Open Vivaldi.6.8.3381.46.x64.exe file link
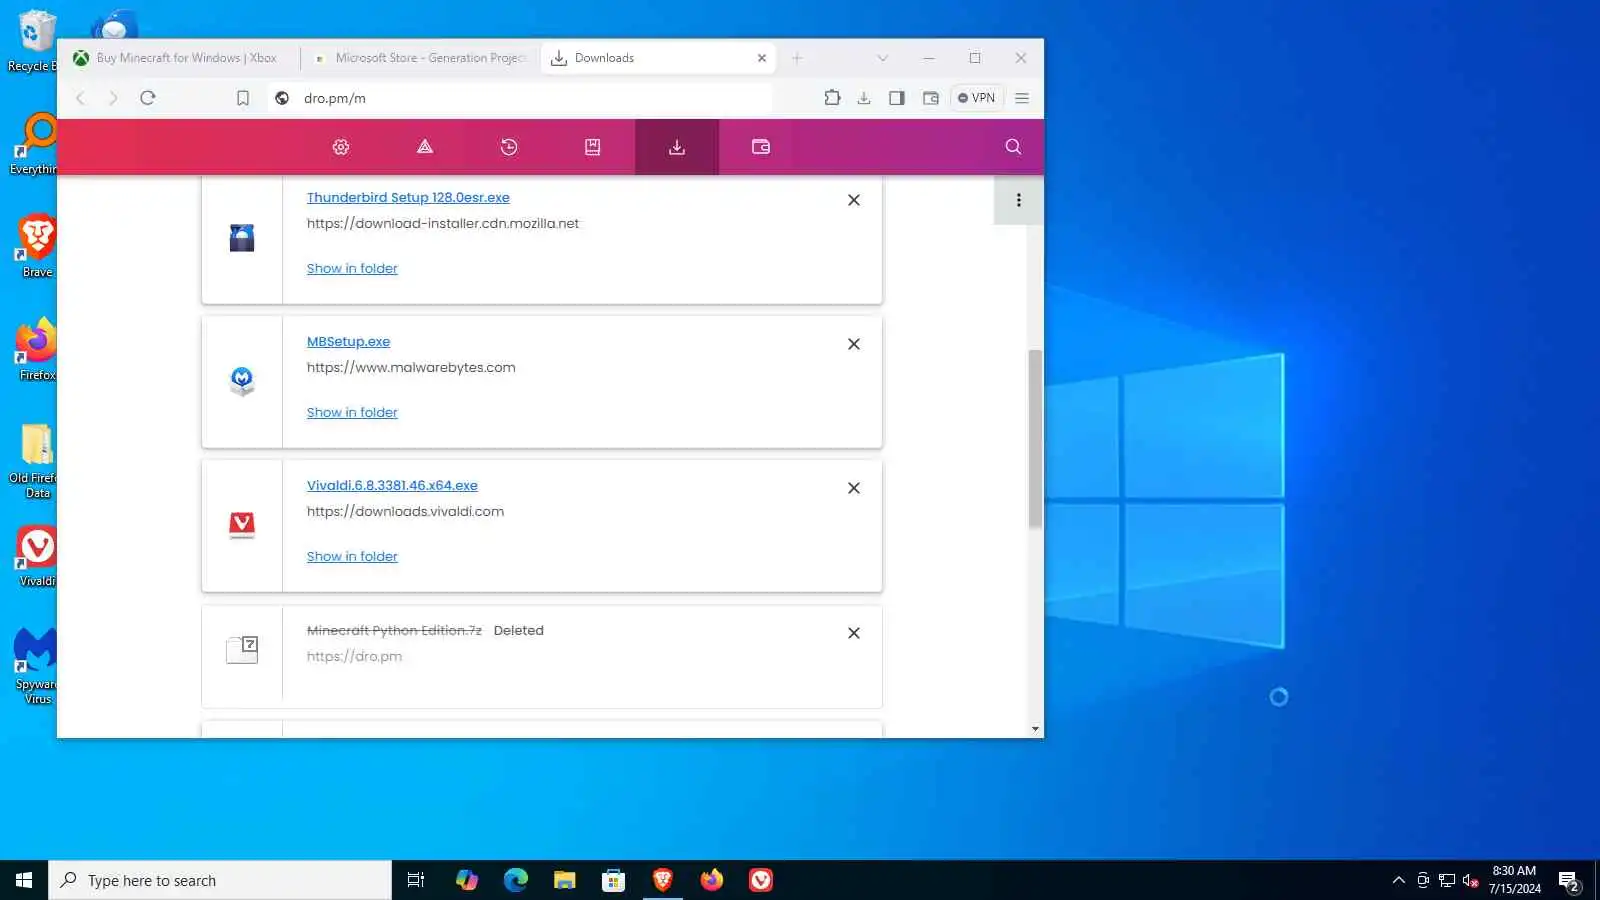This screenshot has width=1600, height=900. click(x=392, y=485)
